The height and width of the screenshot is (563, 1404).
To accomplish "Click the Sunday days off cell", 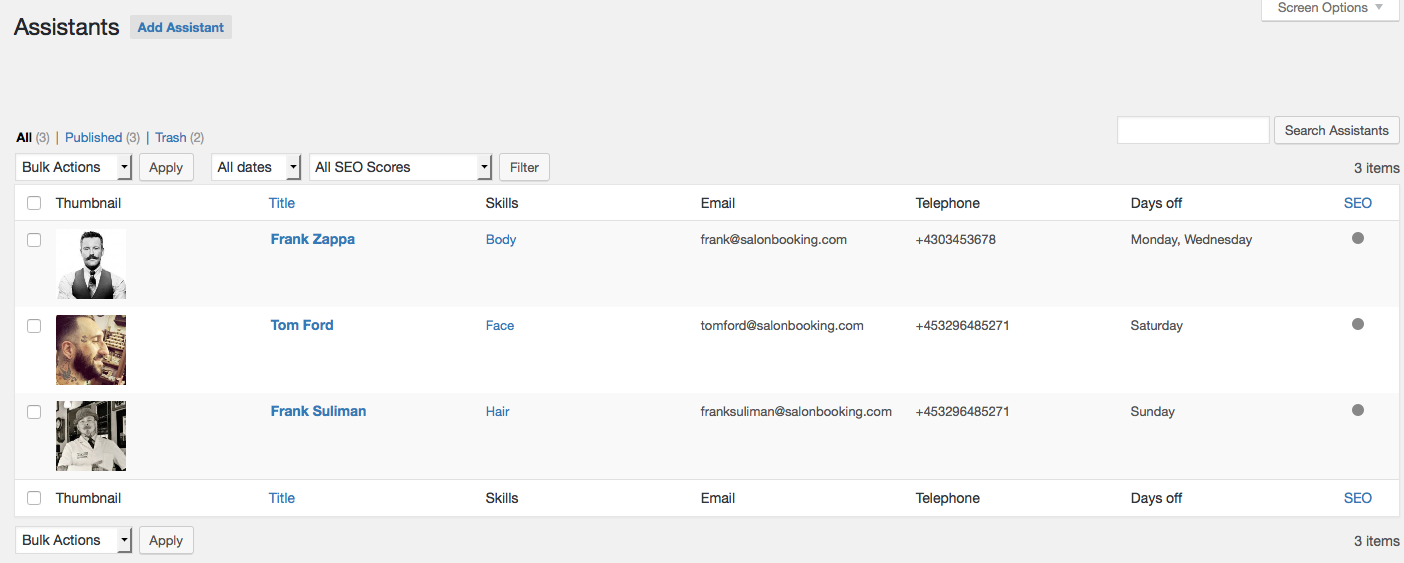I will [x=1153, y=412].
